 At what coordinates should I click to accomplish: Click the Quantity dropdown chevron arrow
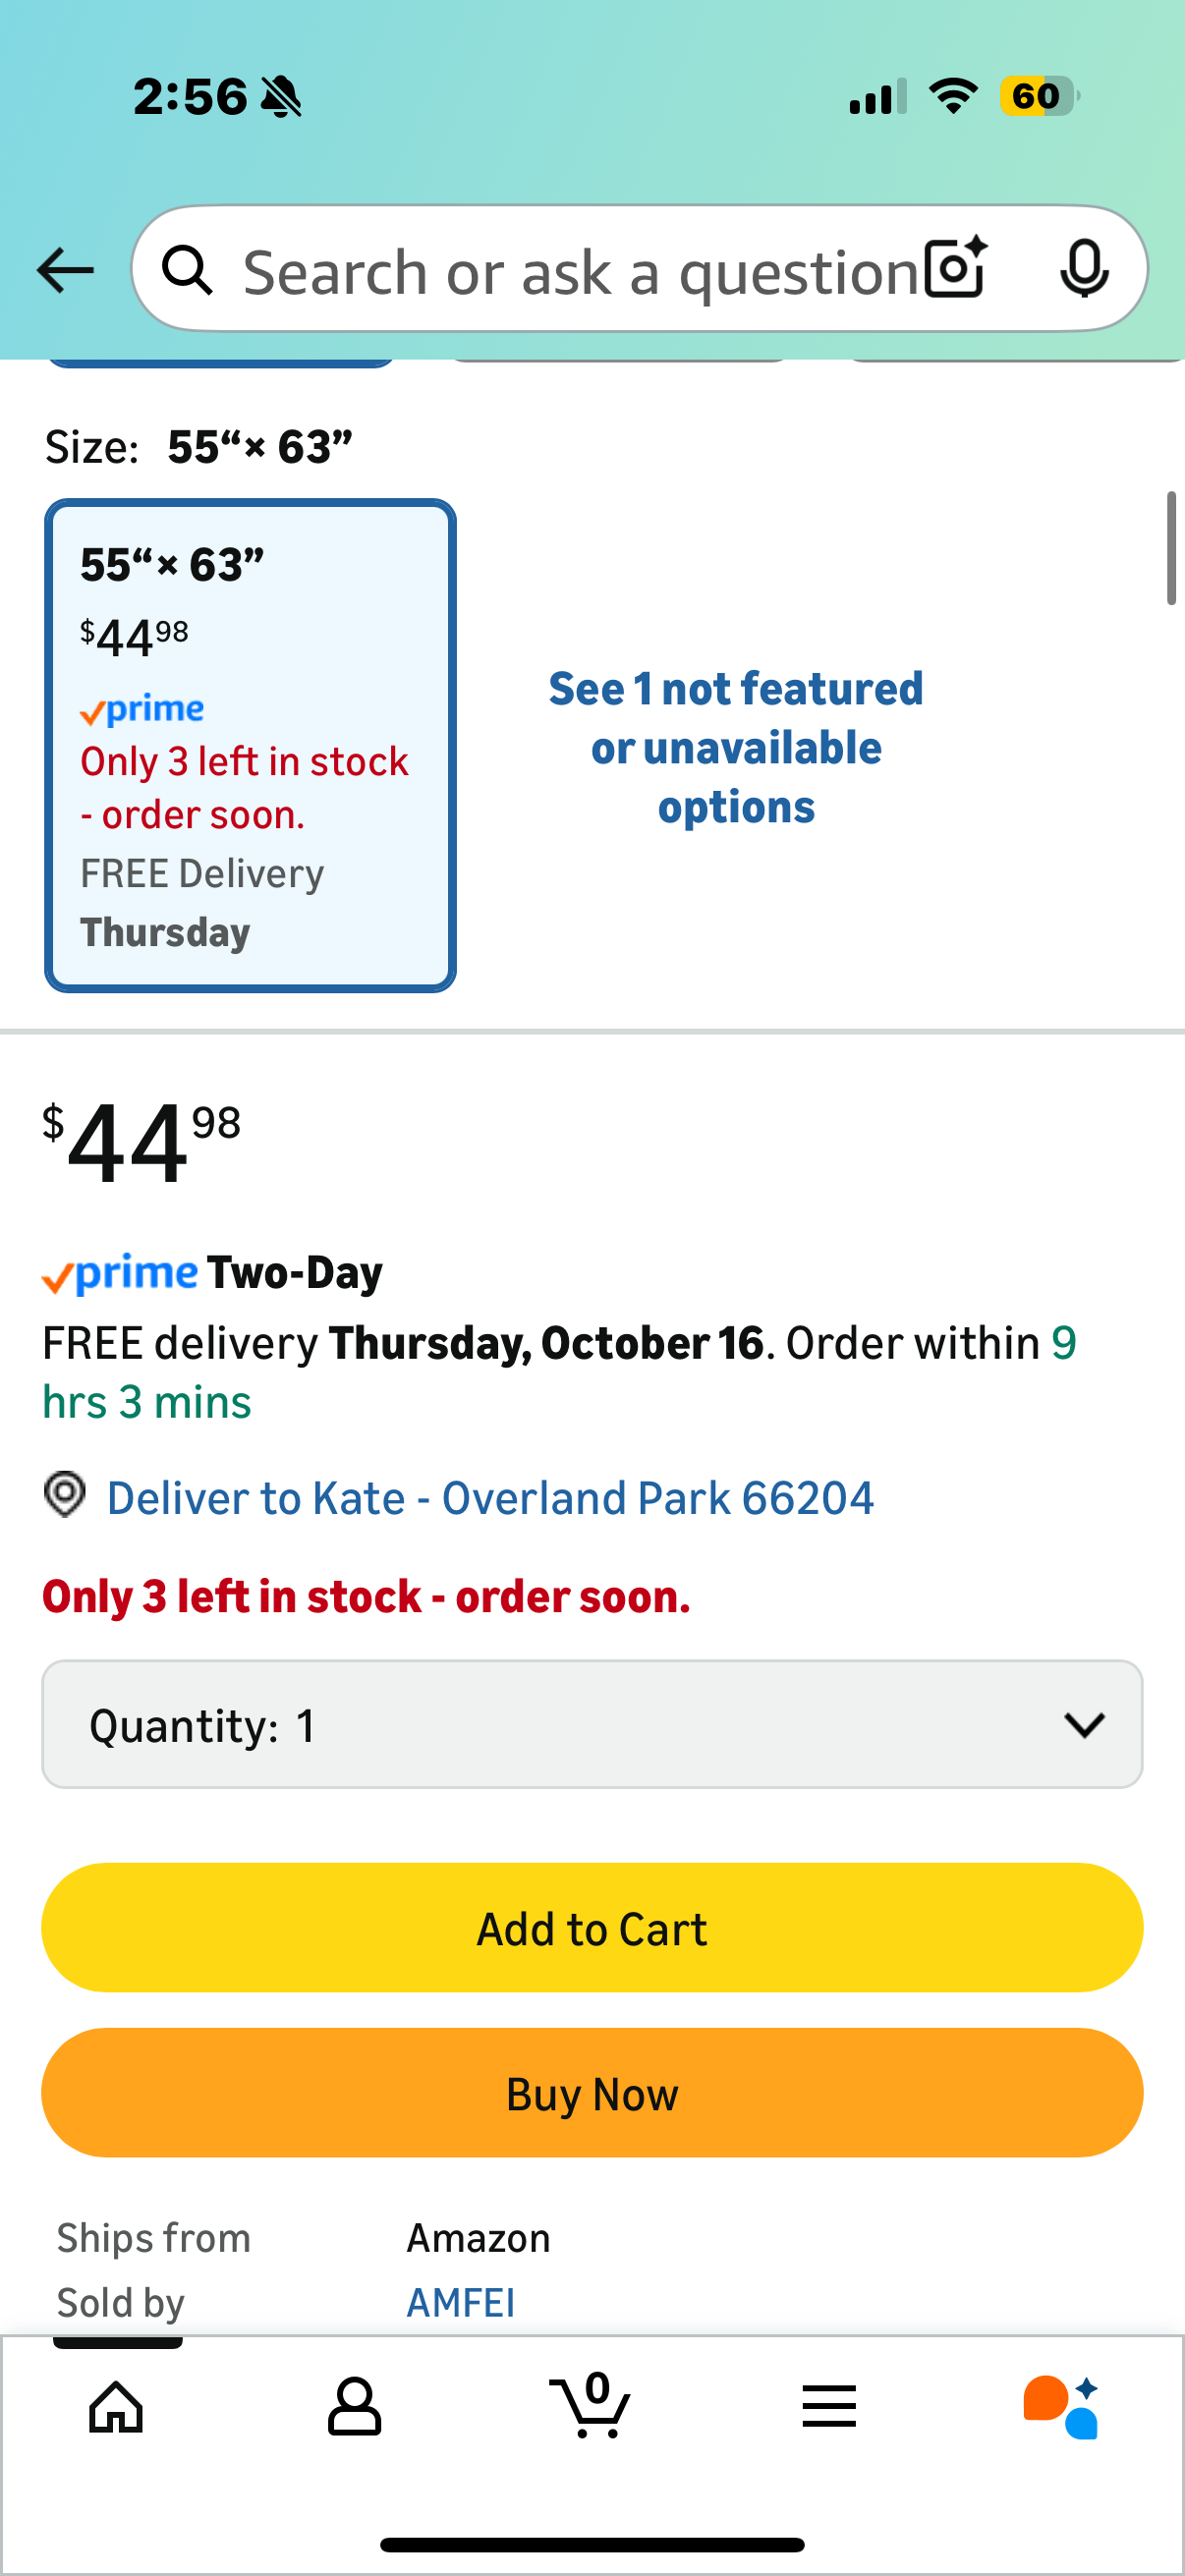1084,1725
